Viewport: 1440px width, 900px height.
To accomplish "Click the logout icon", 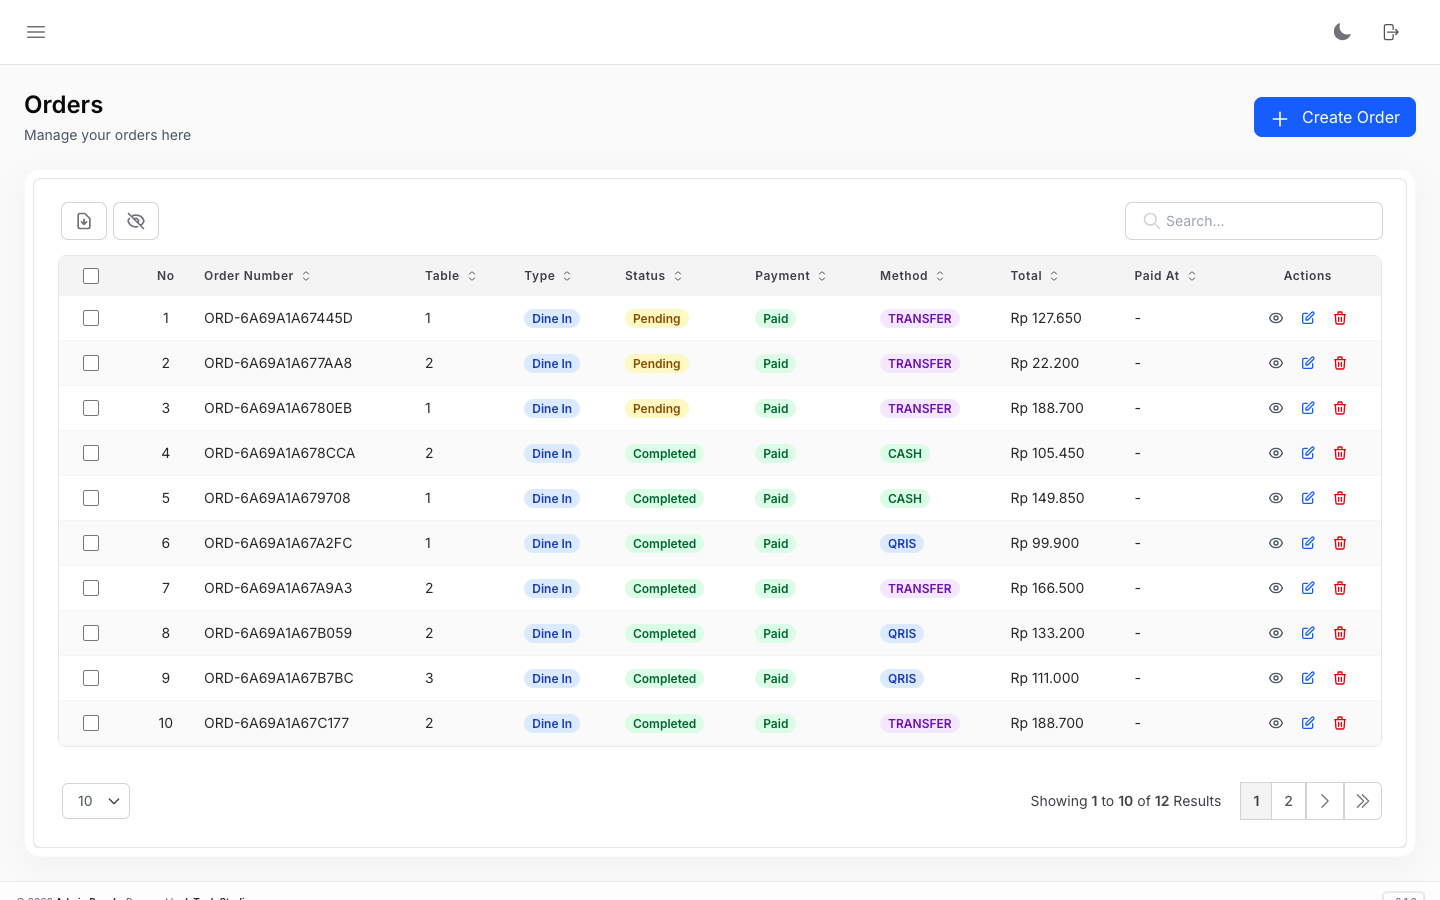I will pyautogui.click(x=1391, y=32).
